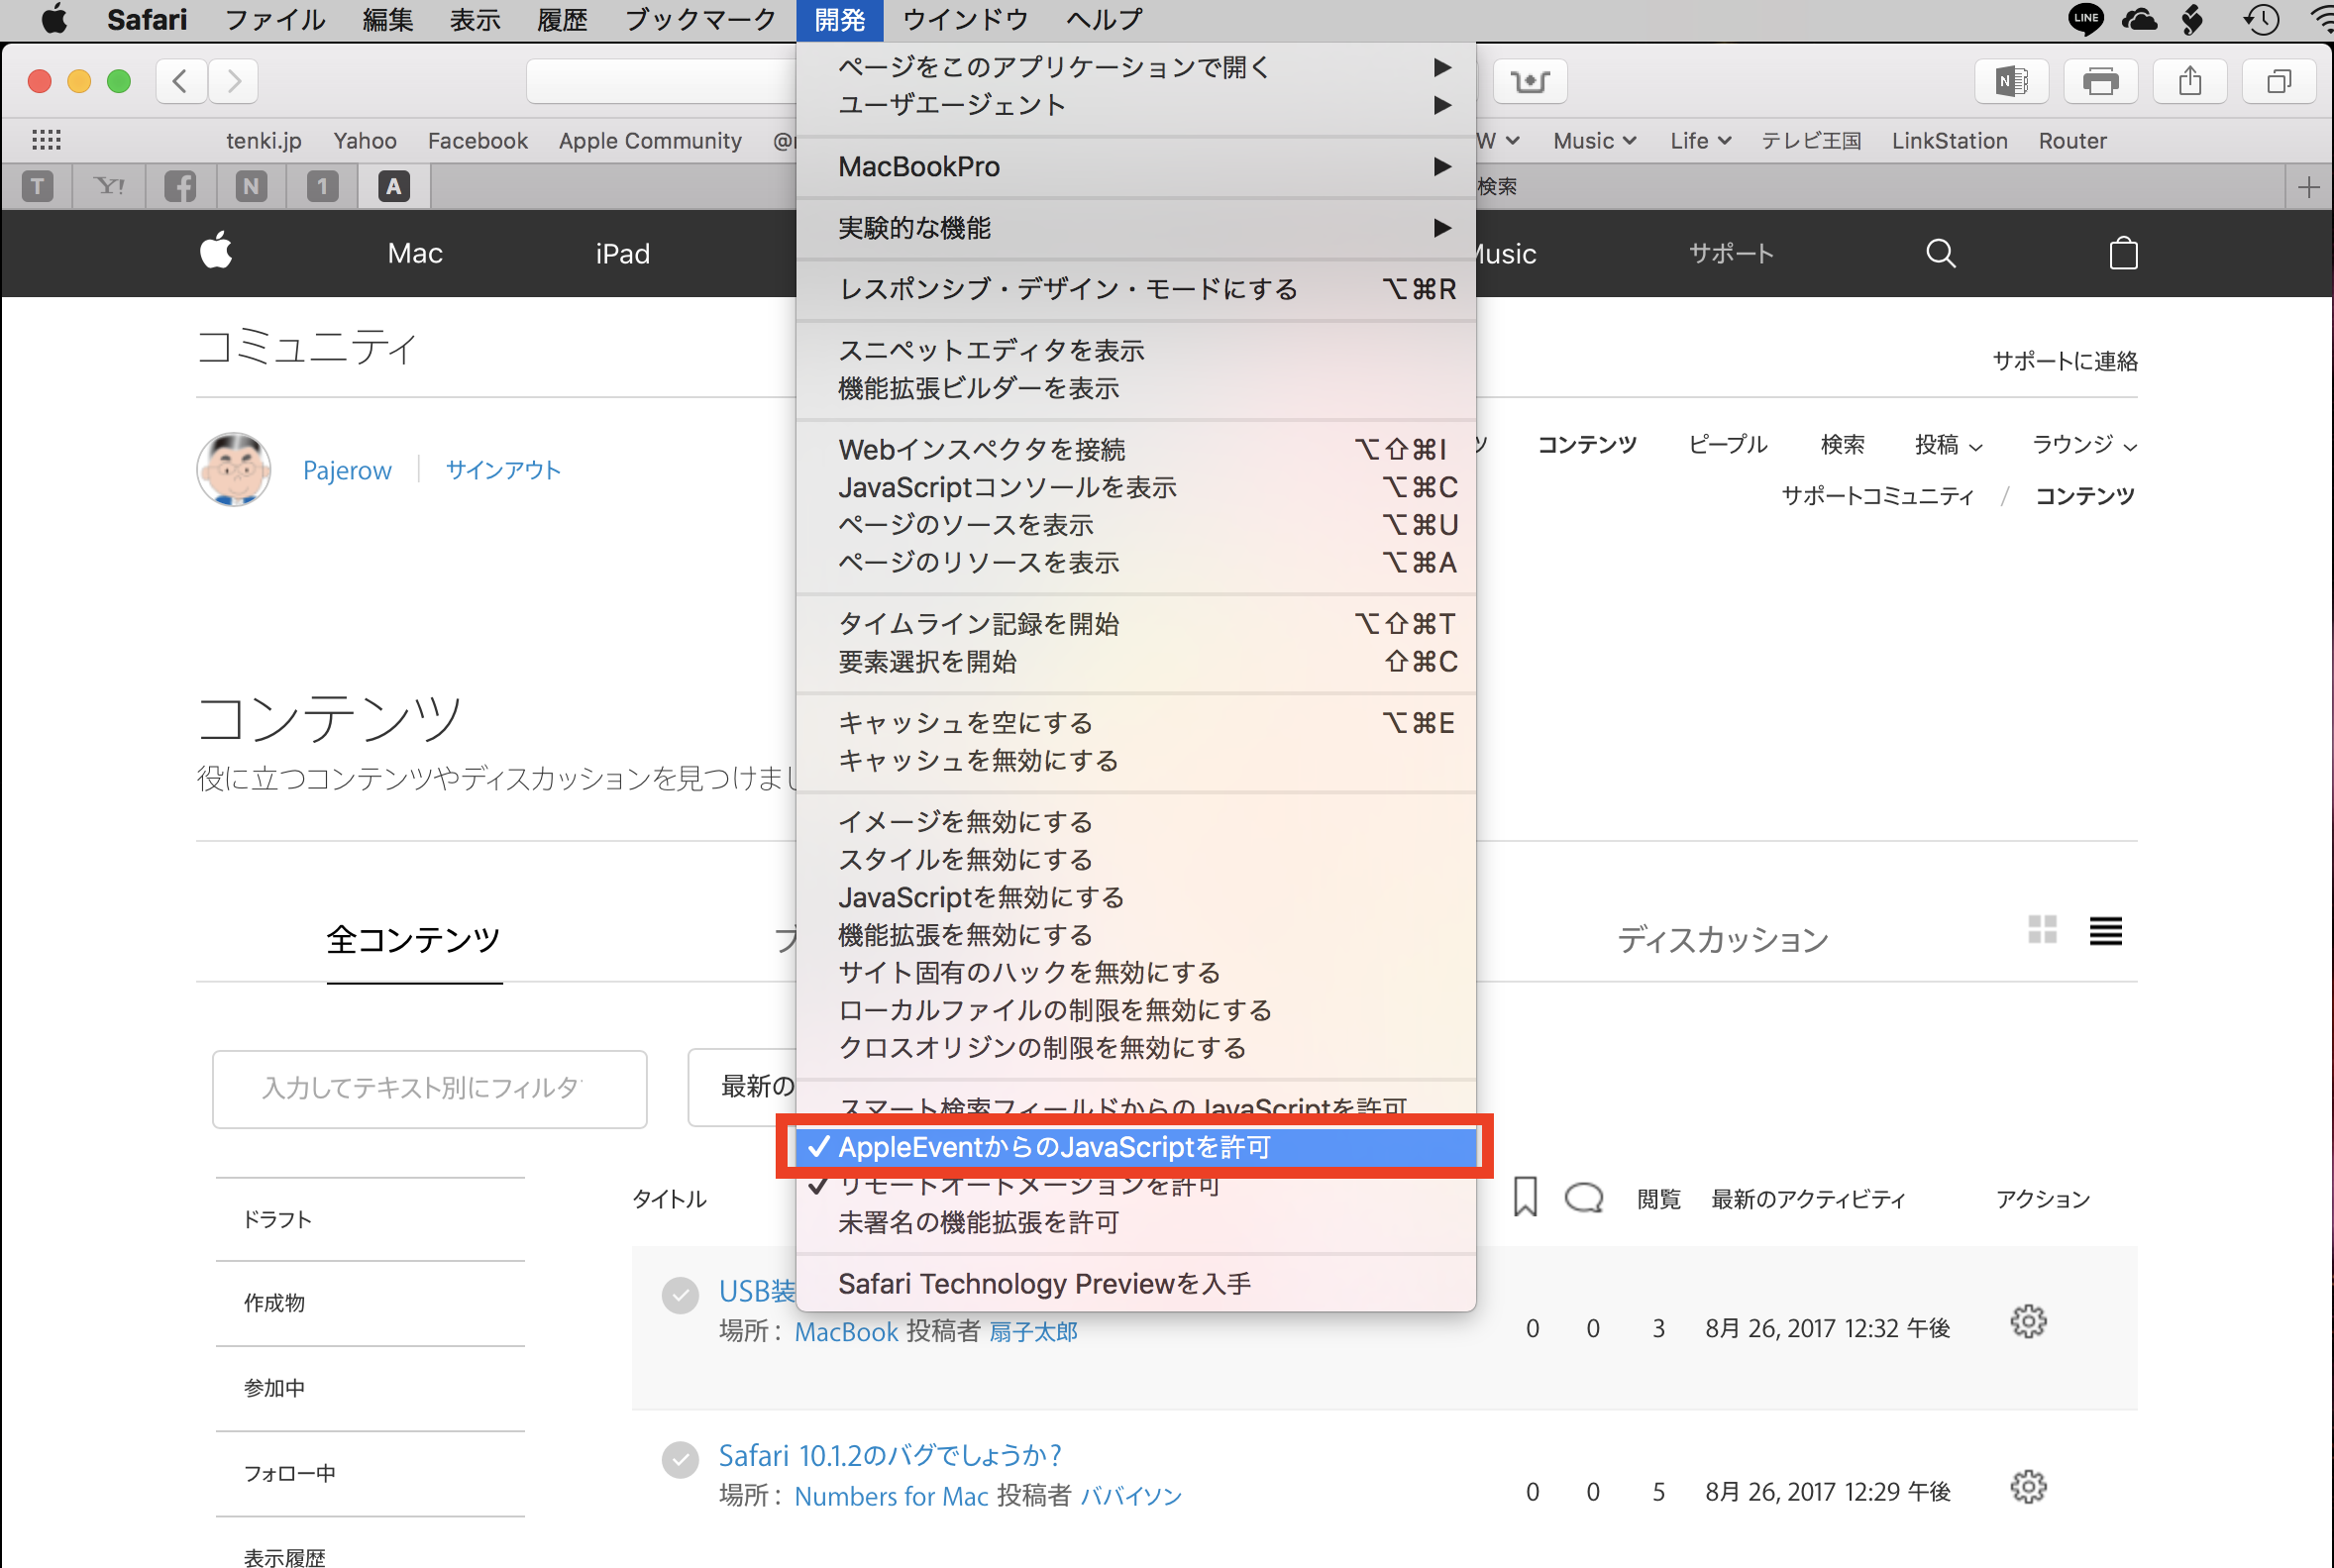Open the Safari 10.1.2のバグでしょうか？ thread
Image resolution: width=2334 pixels, height=1568 pixels.
click(x=889, y=1455)
